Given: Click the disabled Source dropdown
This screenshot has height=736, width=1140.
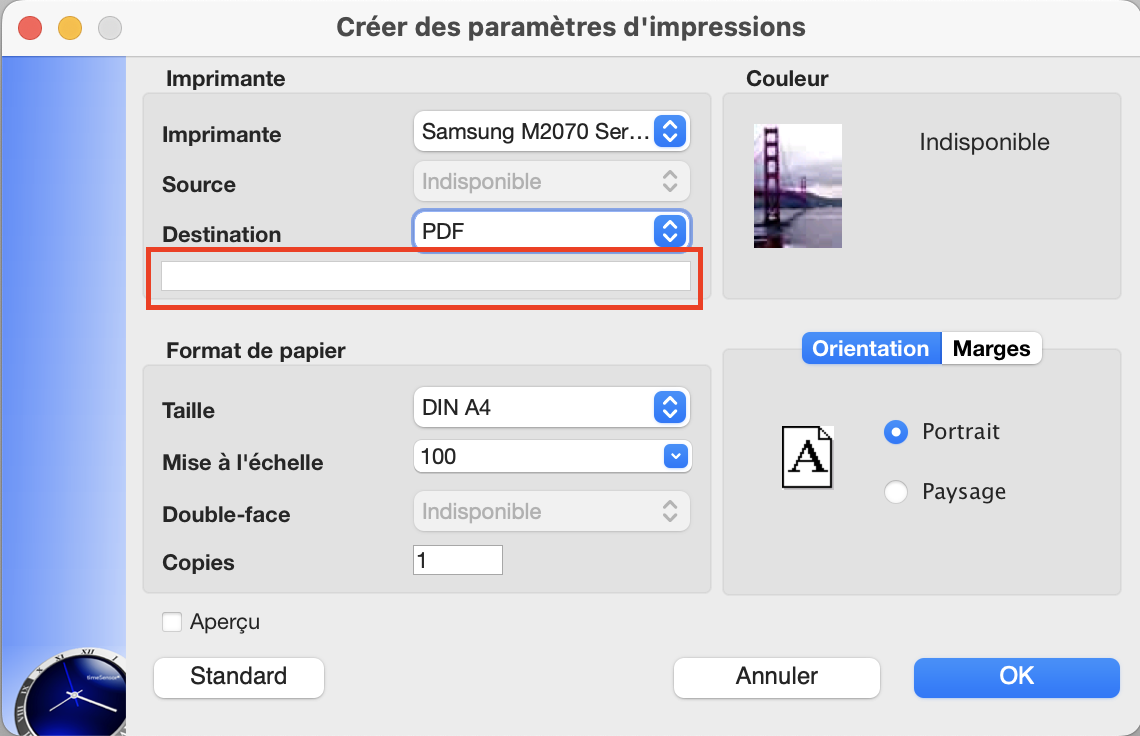Looking at the screenshot, I should click(551, 181).
